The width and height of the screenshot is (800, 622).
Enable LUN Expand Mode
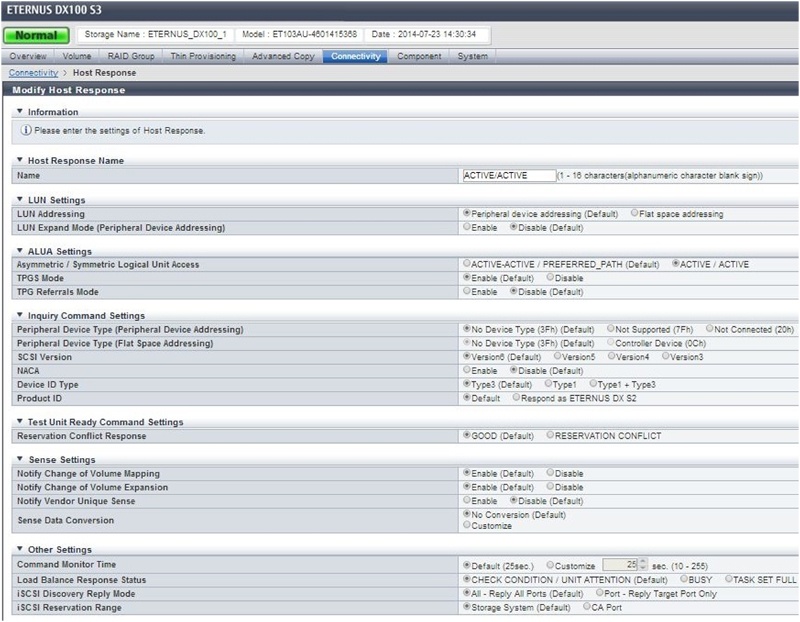point(466,227)
